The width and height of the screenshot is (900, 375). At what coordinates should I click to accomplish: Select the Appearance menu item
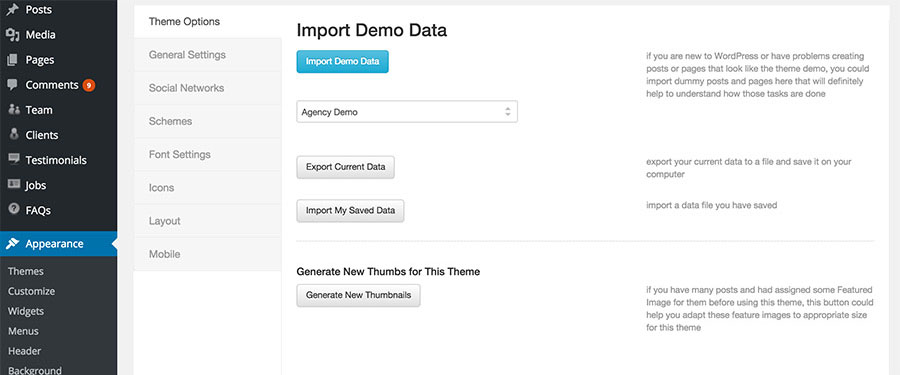click(x=59, y=243)
